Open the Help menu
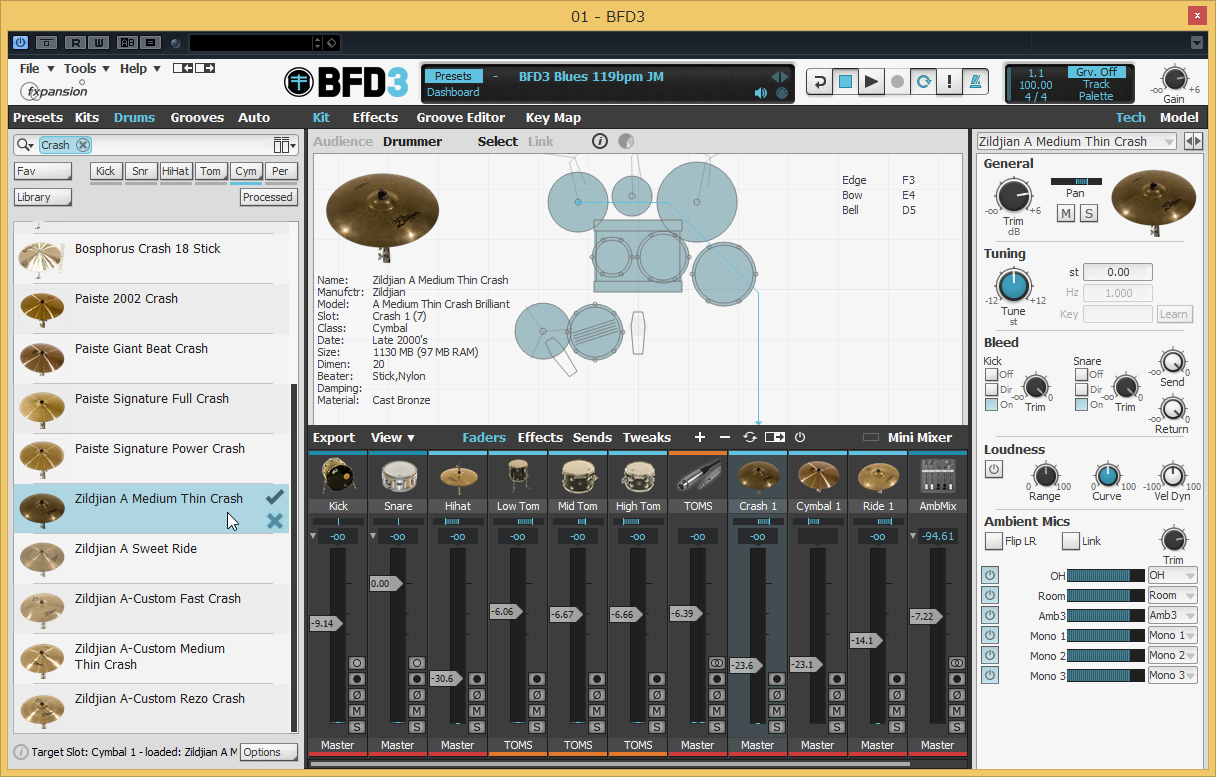1216x777 pixels. point(139,69)
